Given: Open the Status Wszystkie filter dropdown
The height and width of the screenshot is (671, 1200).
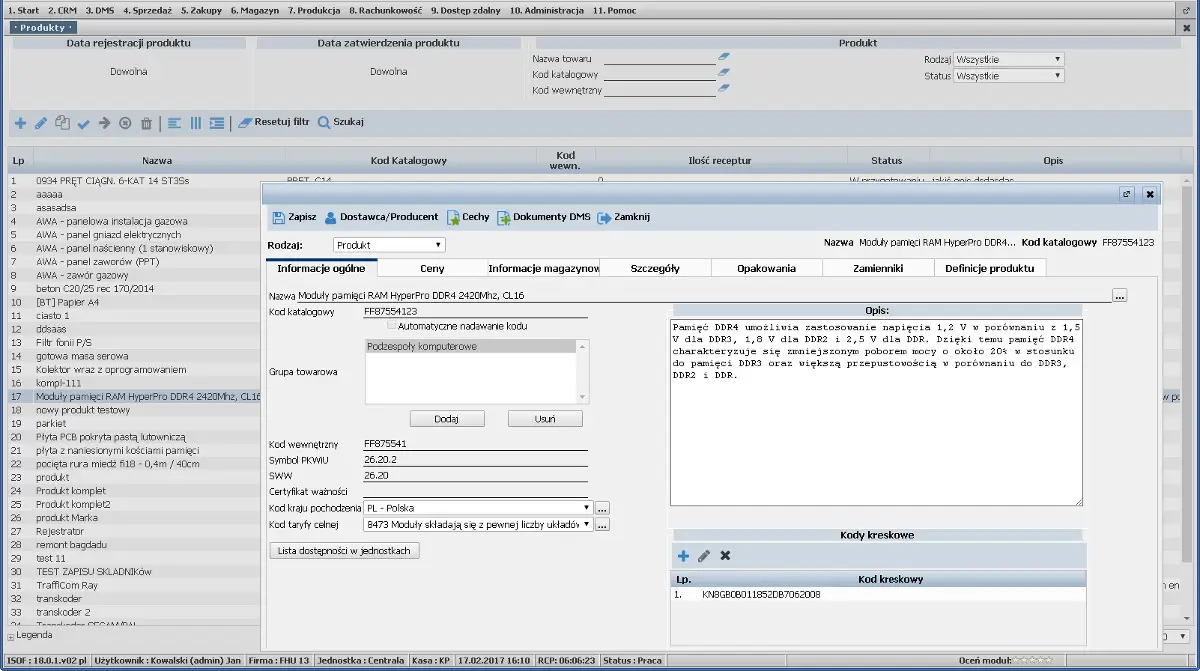Looking at the screenshot, I should point(1008,76).
